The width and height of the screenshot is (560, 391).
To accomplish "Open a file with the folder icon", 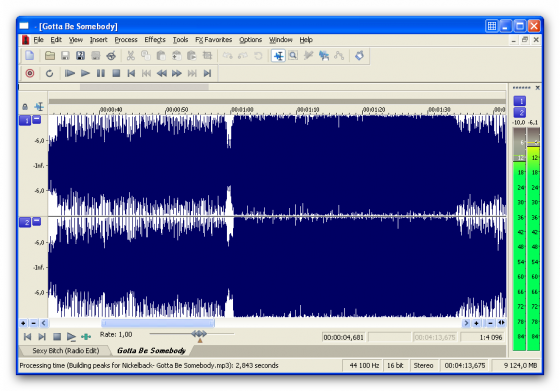I will pos(50,56).
